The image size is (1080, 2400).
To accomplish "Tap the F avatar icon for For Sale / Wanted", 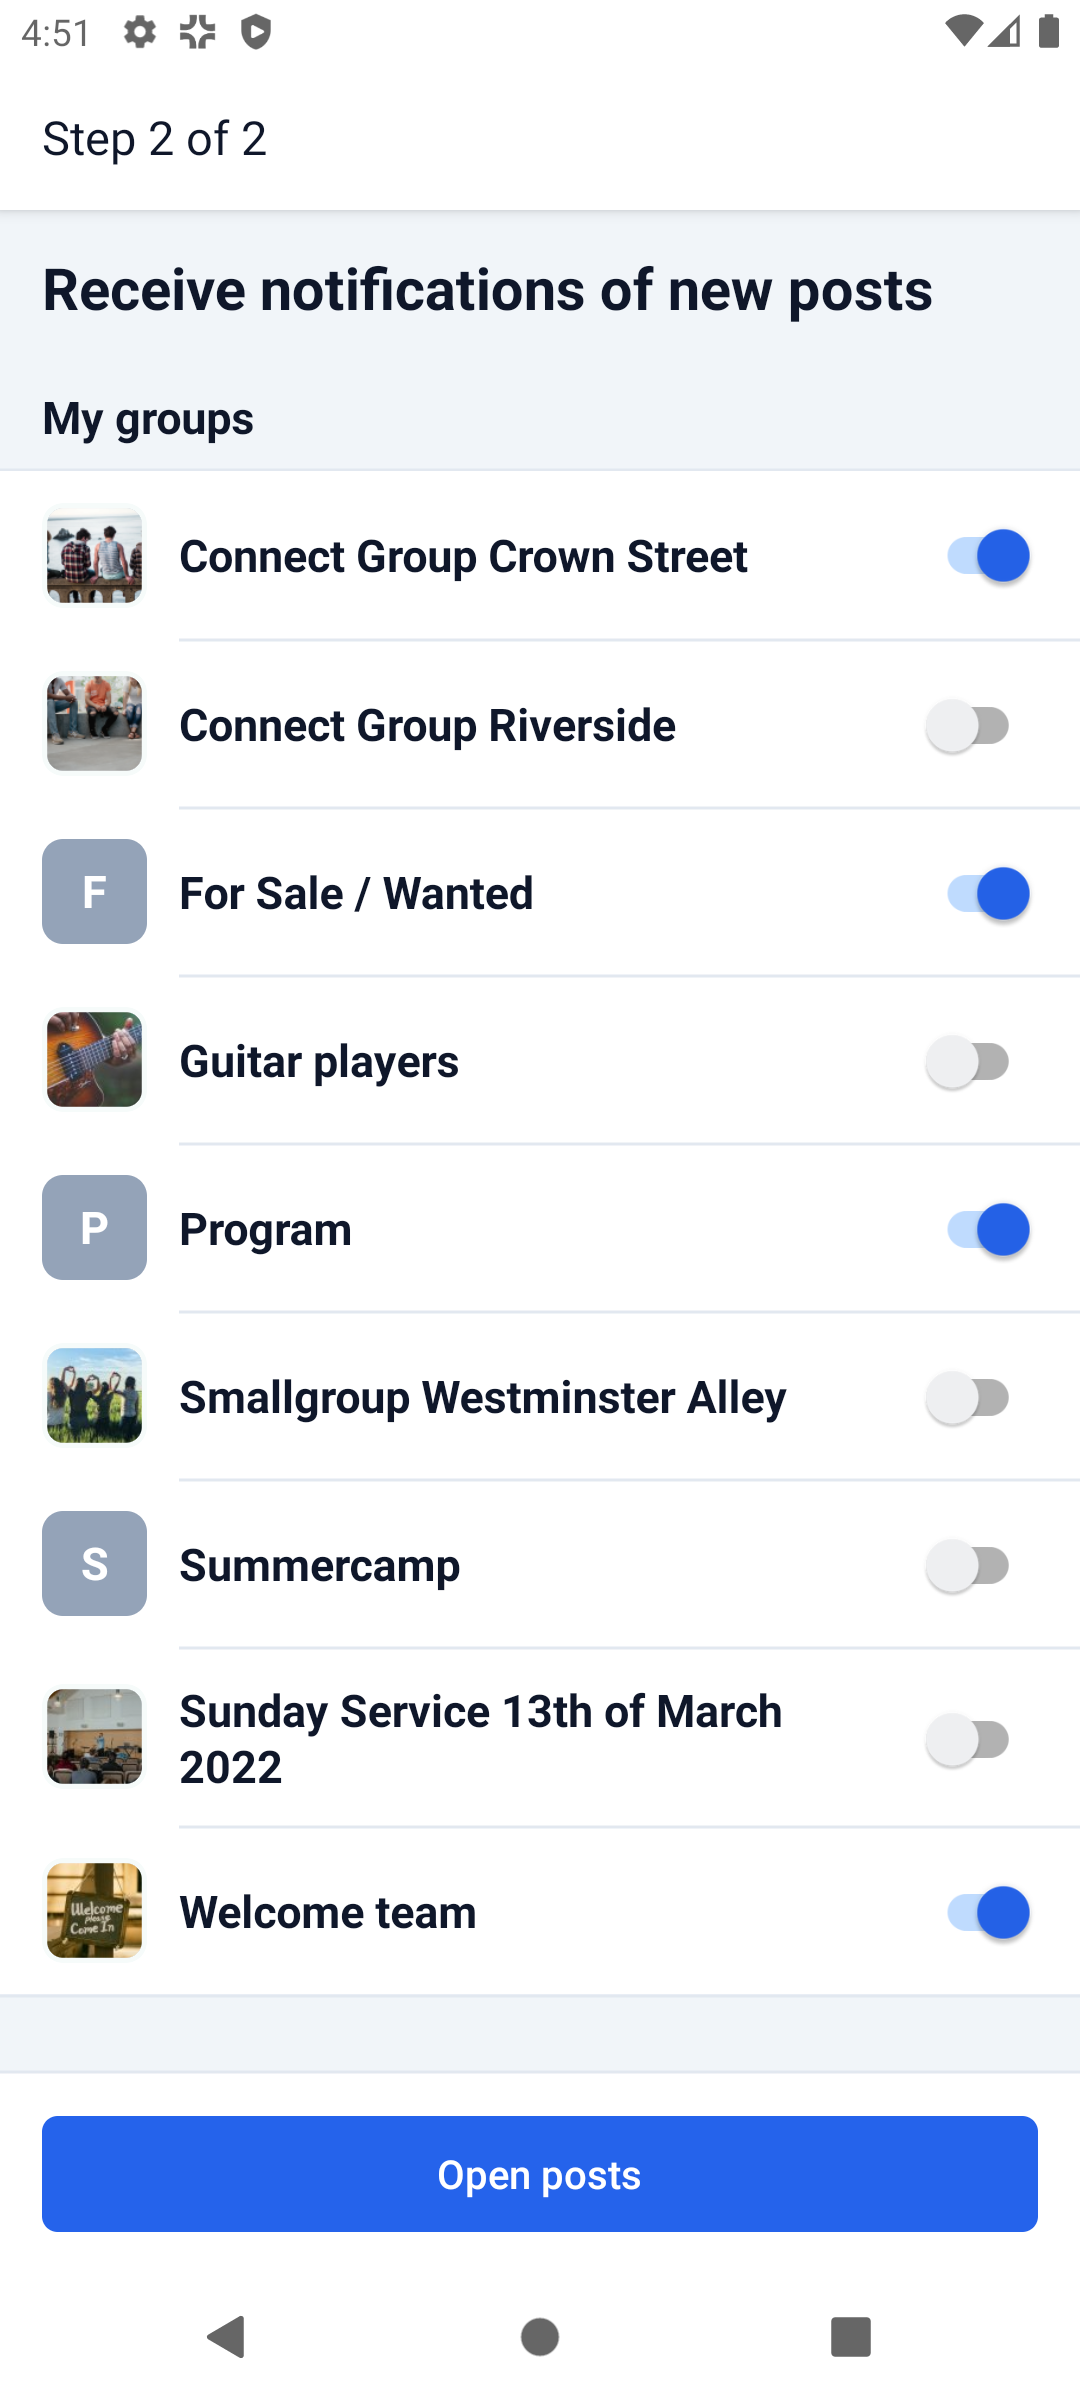I will point(94,891).
